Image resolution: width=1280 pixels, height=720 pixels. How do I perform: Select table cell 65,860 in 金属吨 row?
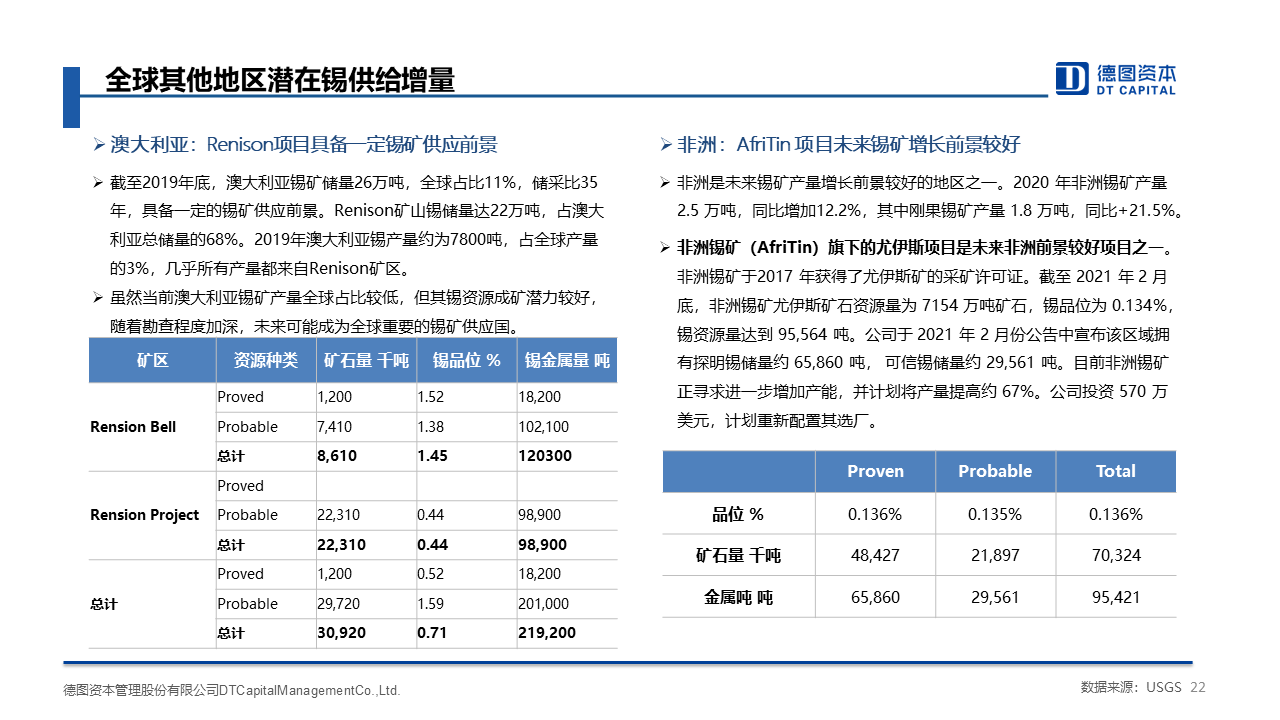pos(875,597)
